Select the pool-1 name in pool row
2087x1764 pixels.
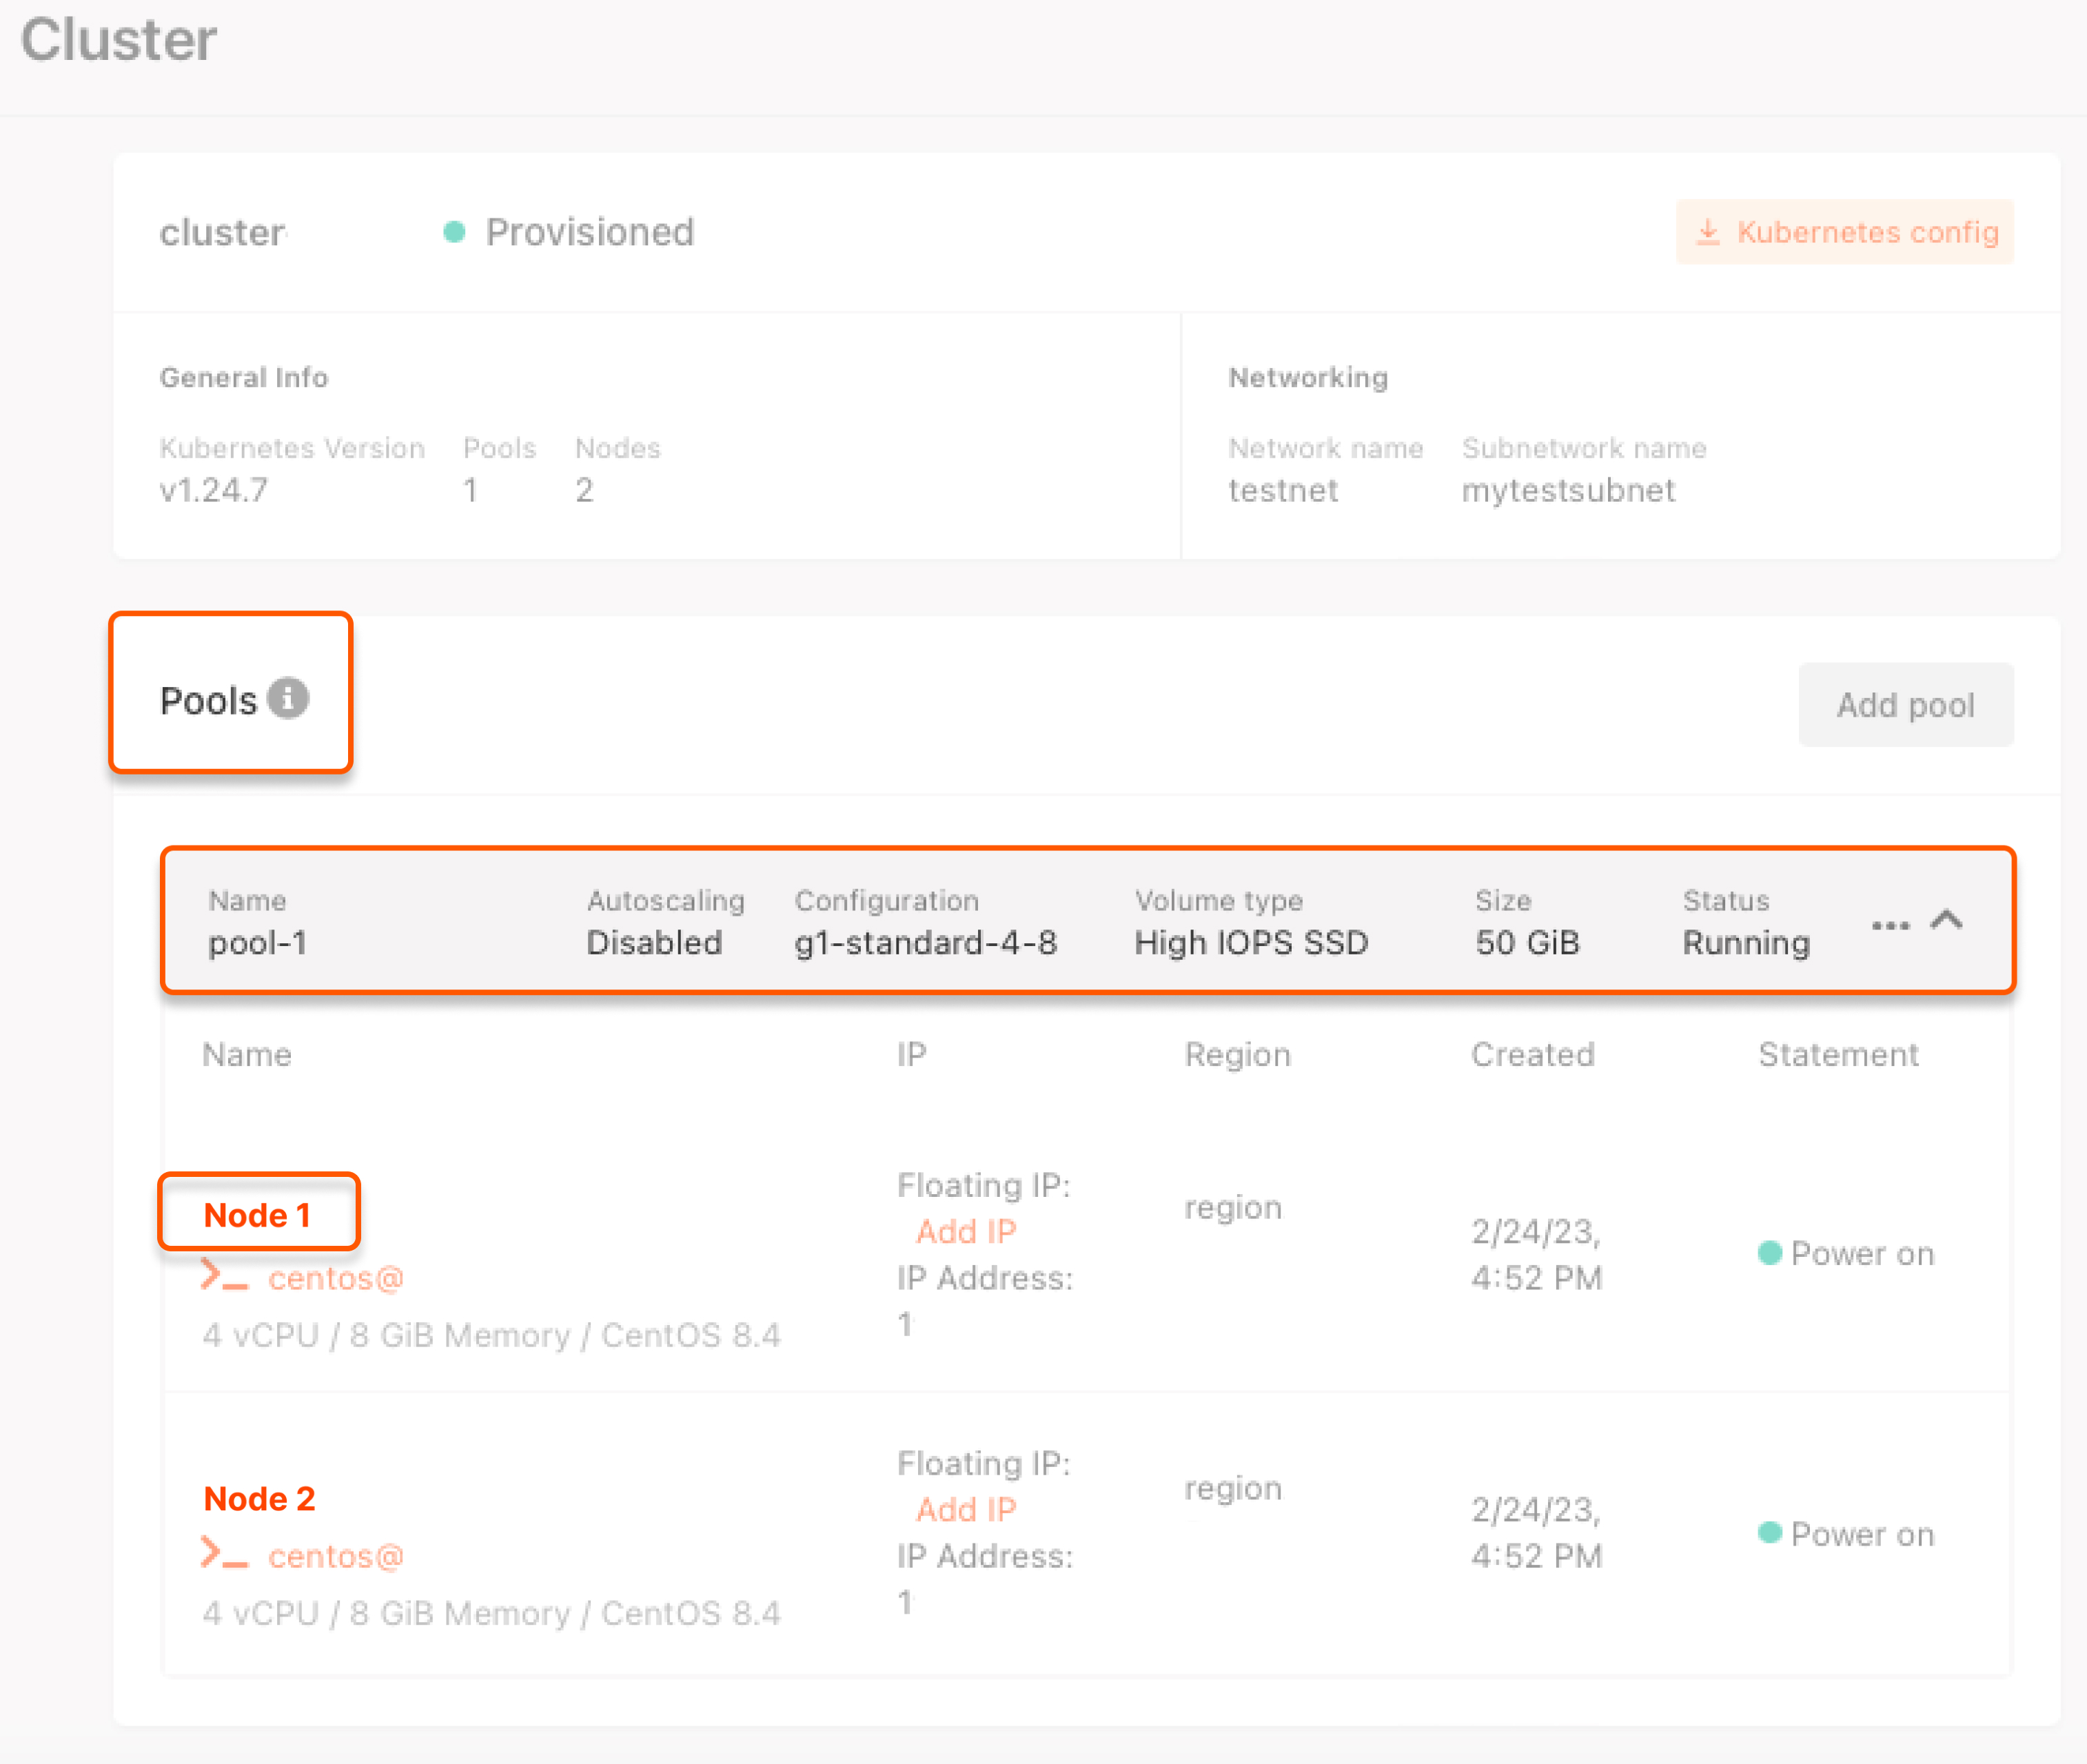coord(257,943)
